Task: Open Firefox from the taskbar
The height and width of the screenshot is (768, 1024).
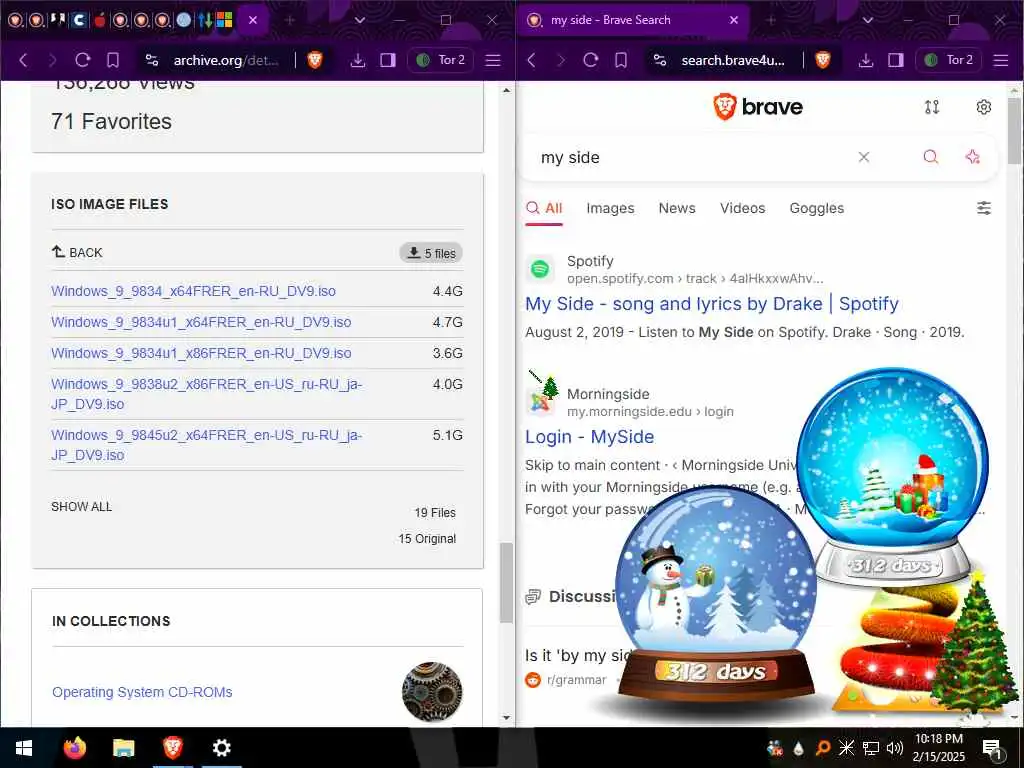Action: [74, 748]
